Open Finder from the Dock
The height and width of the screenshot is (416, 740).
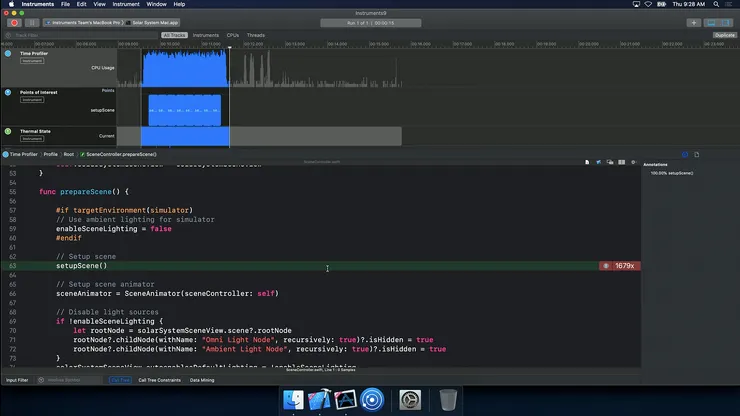tap(295, 401)
